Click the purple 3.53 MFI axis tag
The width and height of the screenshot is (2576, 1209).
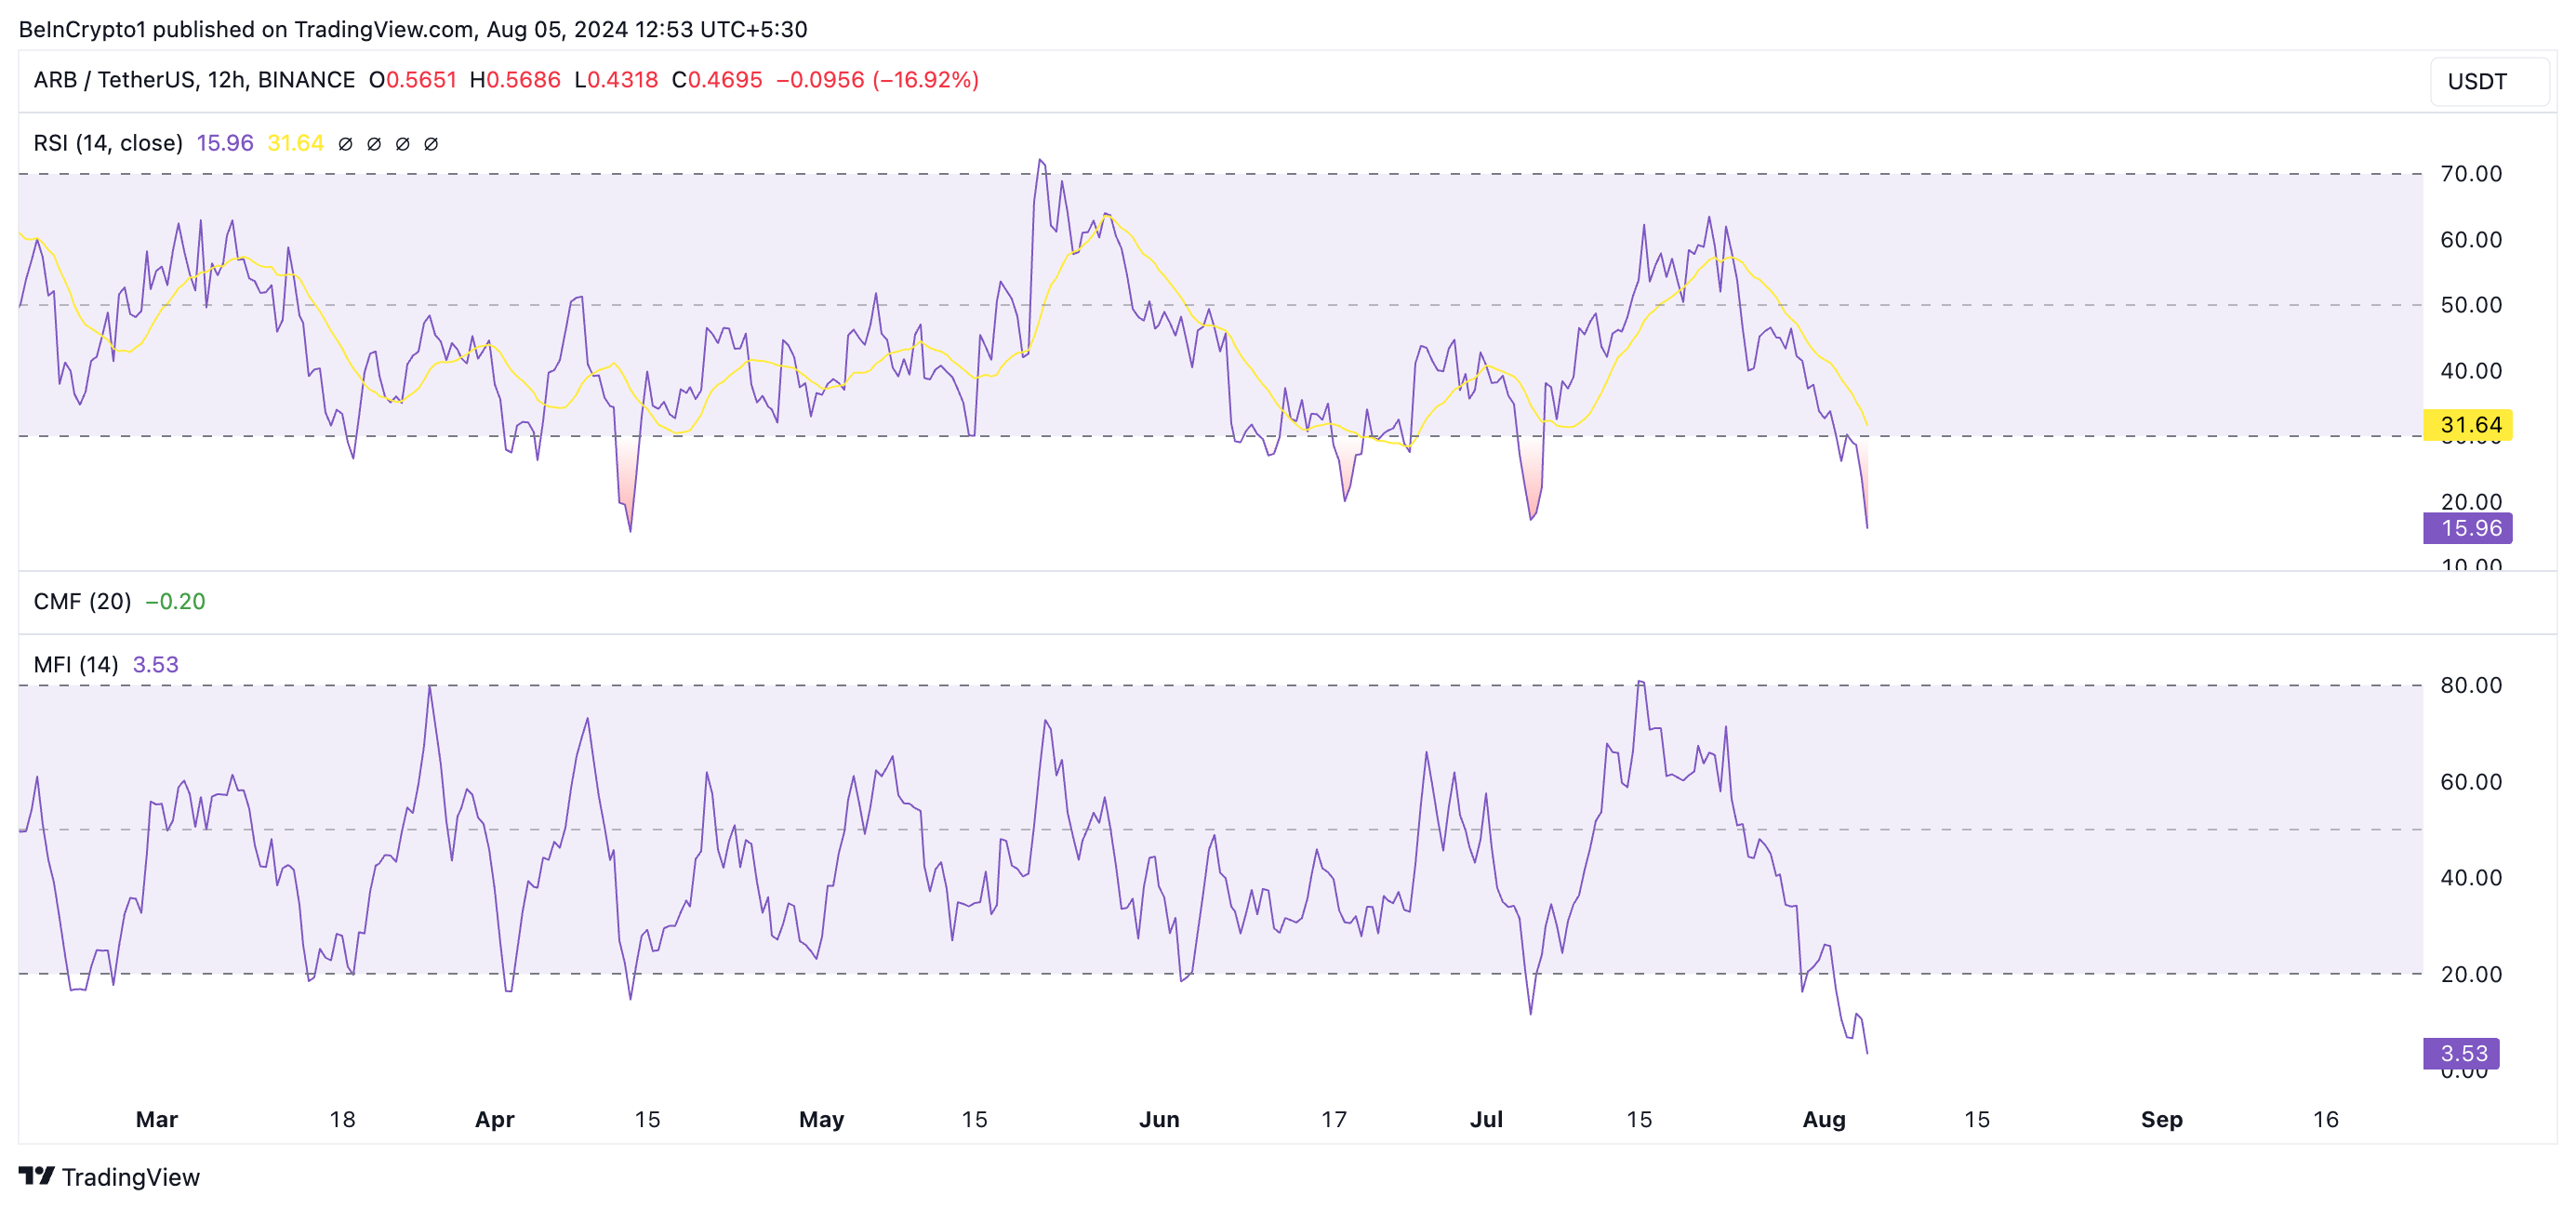pyautogui.click(x=2461, y=1053)
